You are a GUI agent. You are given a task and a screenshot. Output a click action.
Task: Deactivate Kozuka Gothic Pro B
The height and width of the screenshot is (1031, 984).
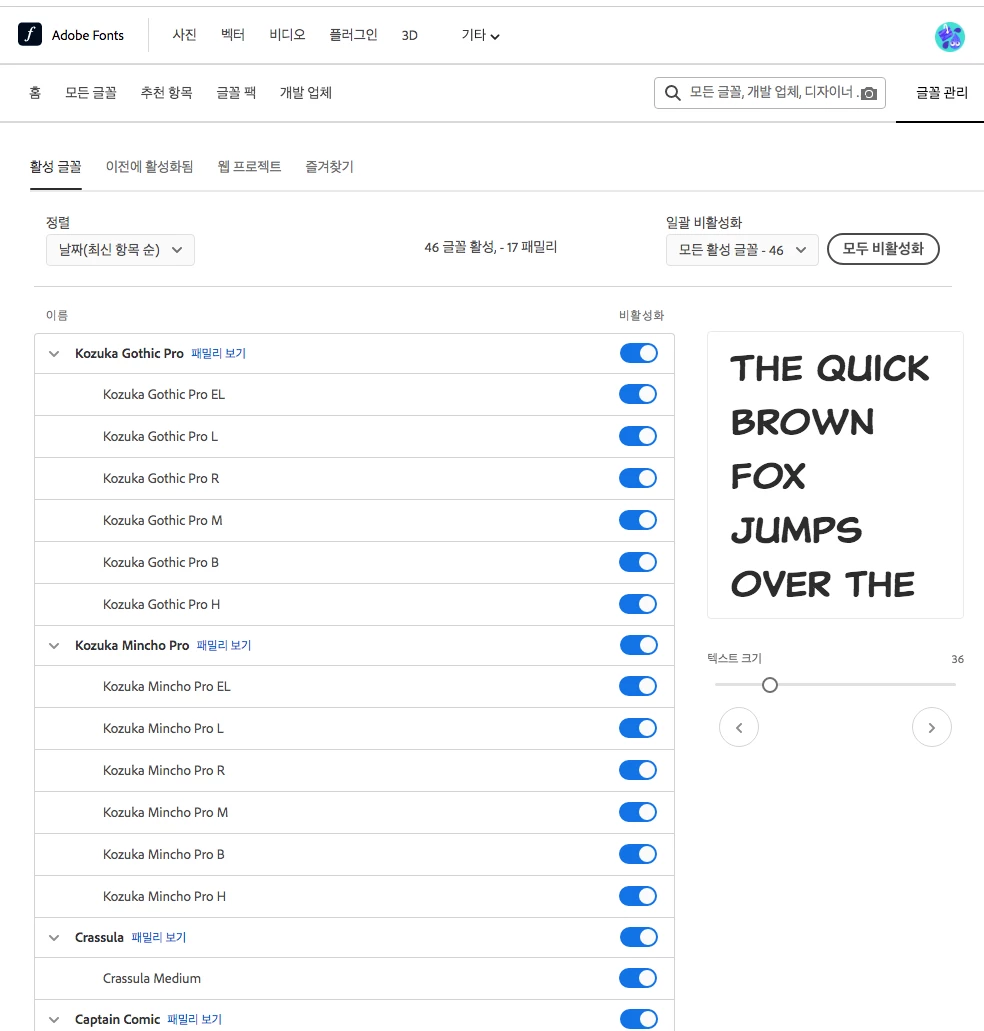[638, 562]
